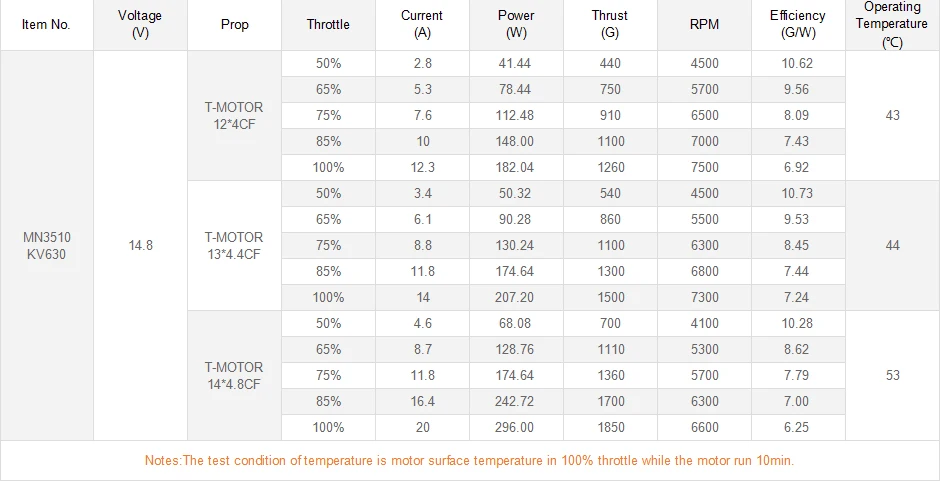
Task: Select the Operating Temperature column header
Action: (892, 25)
